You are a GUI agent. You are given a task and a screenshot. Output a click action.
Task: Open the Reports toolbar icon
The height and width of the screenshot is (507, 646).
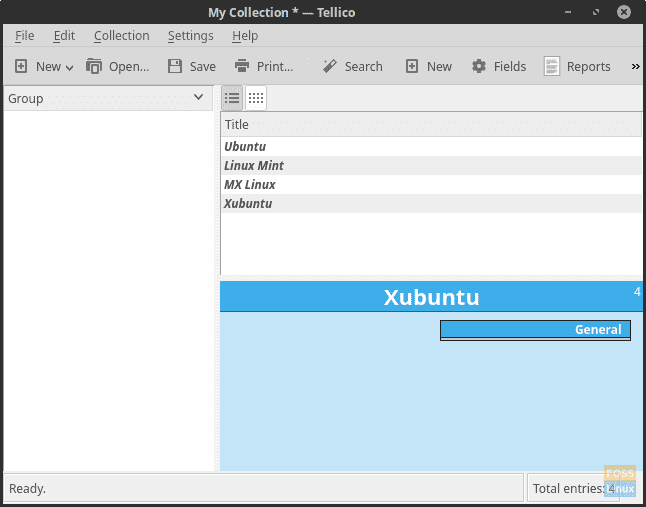click(x=552, y=66)
